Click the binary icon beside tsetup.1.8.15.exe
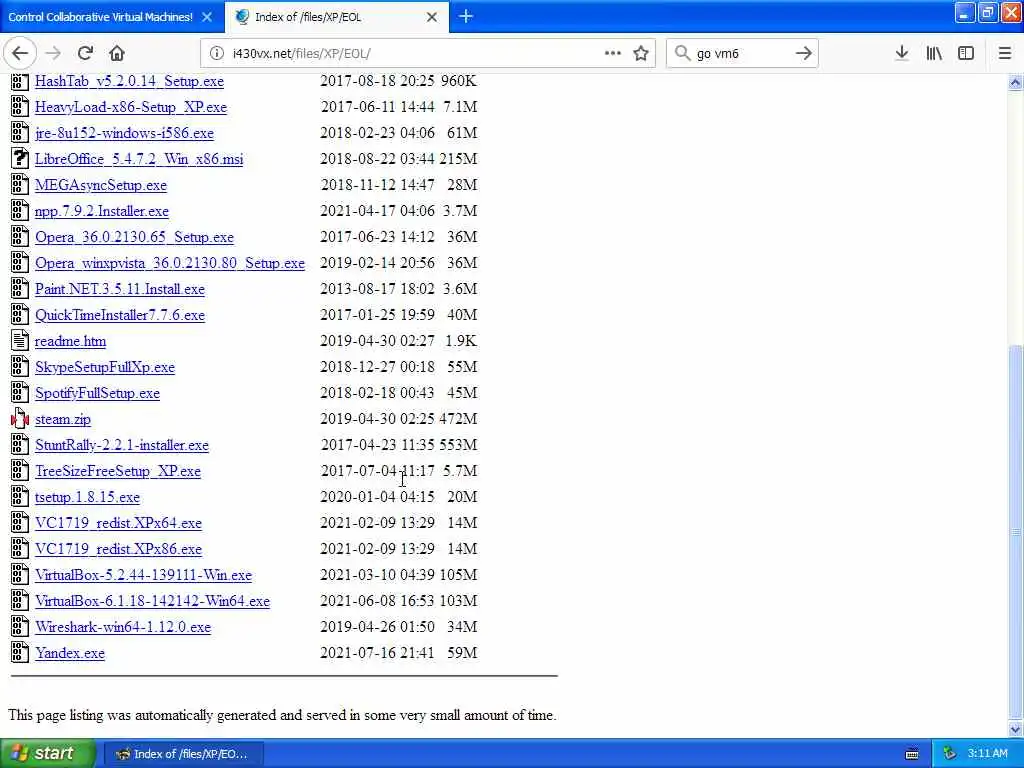This screenshot has width=1024, height=768. click(x=20, y=496)
